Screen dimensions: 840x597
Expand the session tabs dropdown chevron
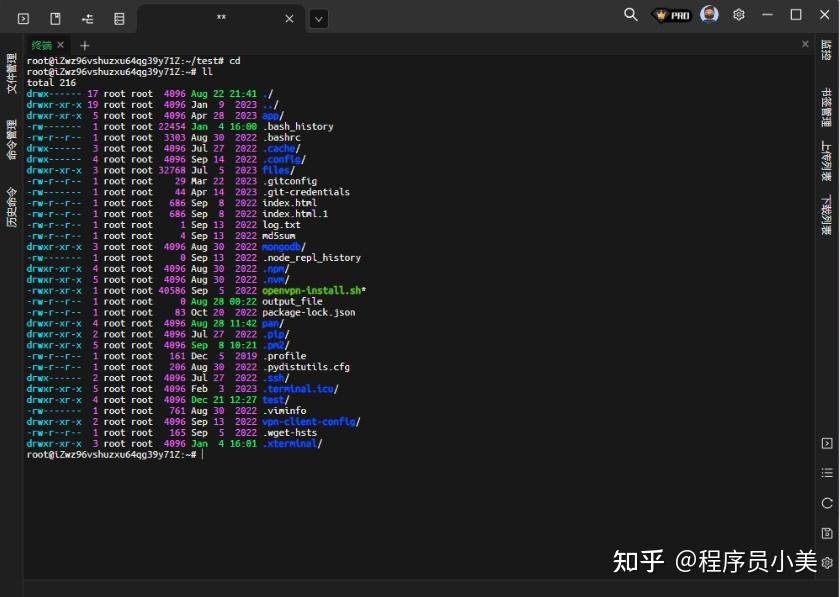319,19
